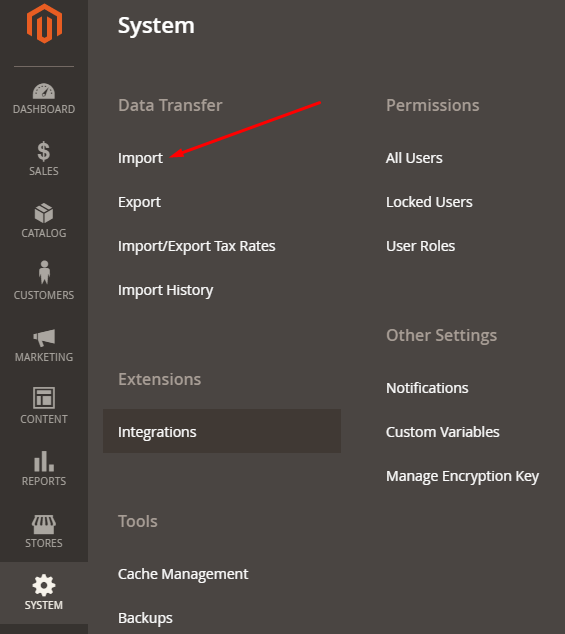Click the Data Transfer section heading
Viewport: 565px width, 634px height.
170,105
